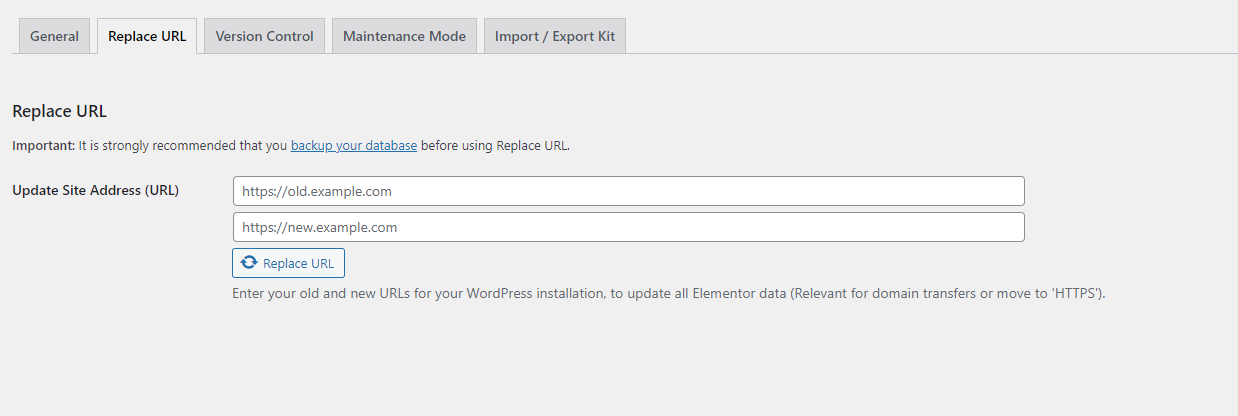The image size is (1238, 416).
Task: Click the word 'HTTPS' in helper text
Action: click(1079, 294)
